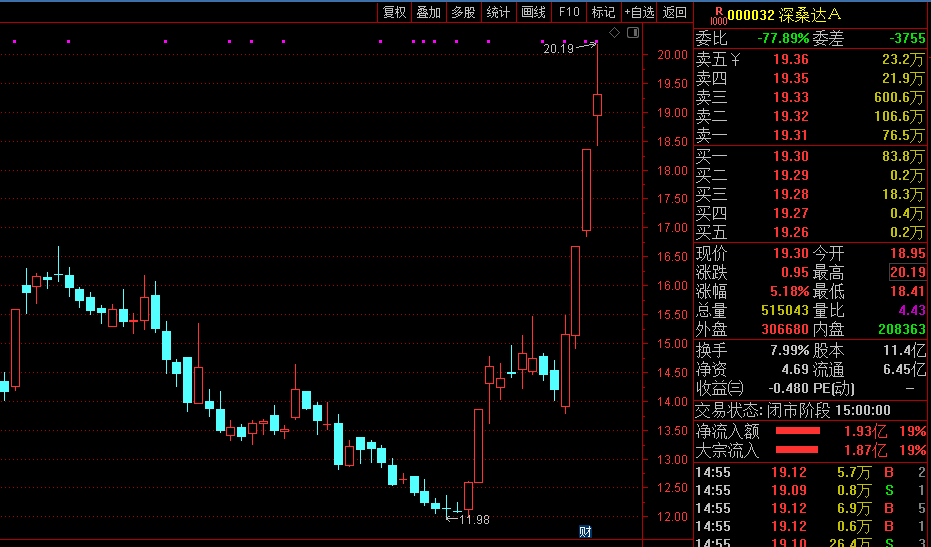Toggle the side panel layout icon
The width and height of the screenshot is (931, 547).
[x=633, y=33]
